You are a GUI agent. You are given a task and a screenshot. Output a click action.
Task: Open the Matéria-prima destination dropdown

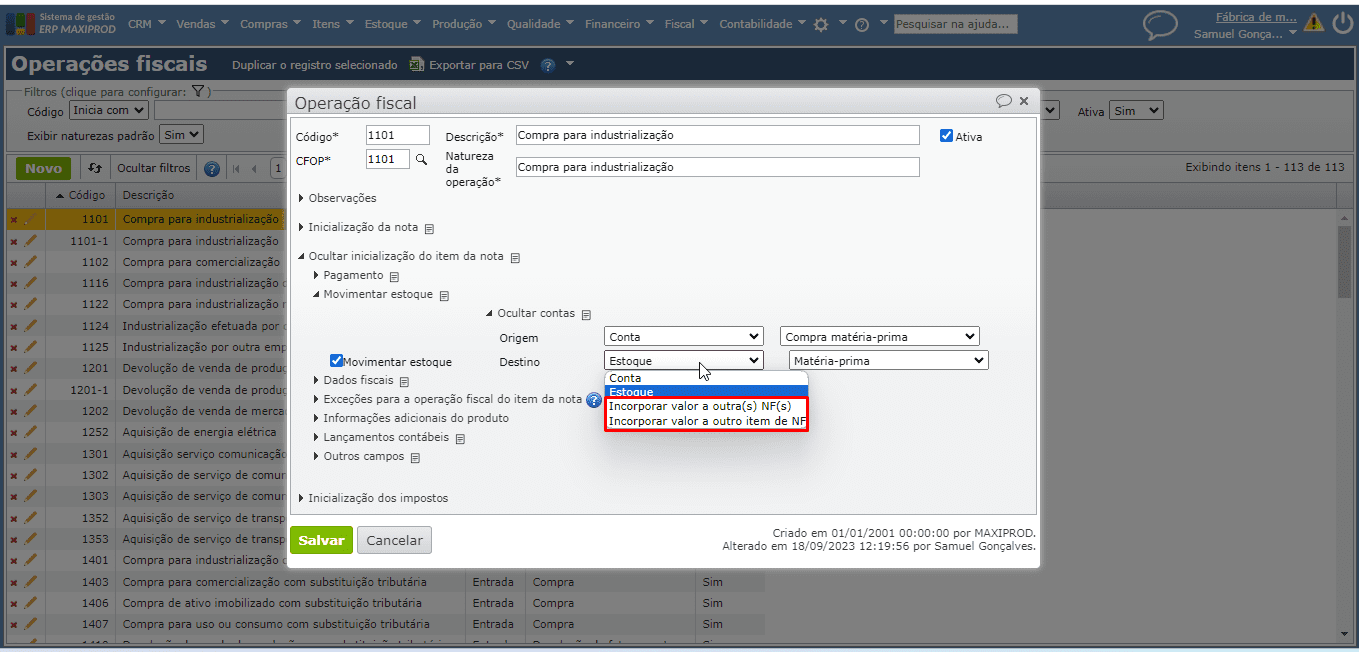[888, 360]
